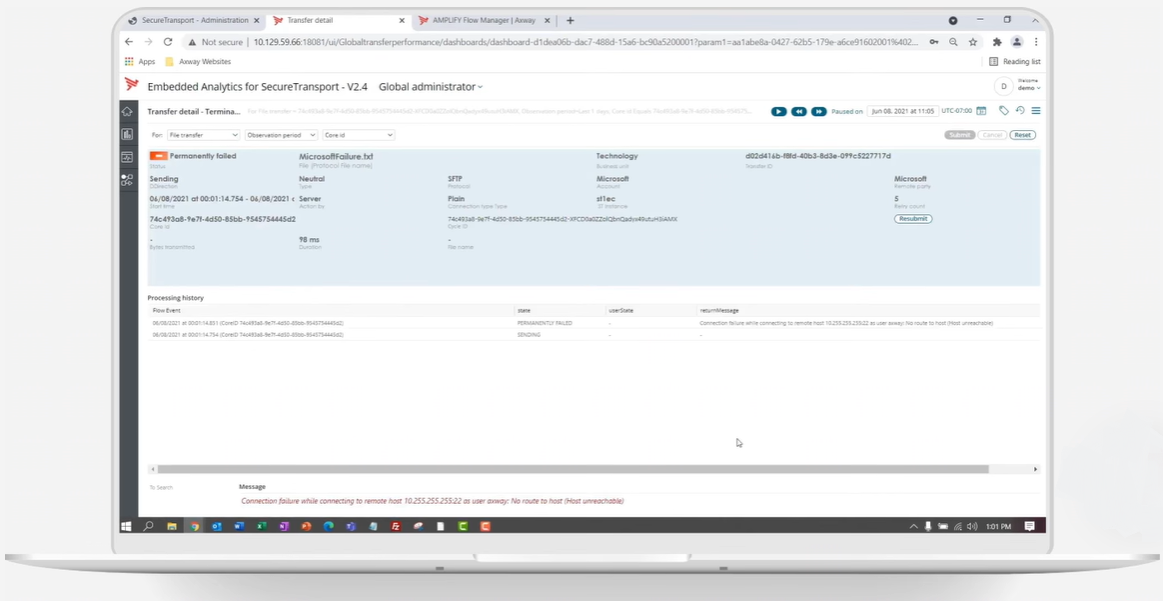The image size is (1163, 601).
Task: Open Outlook from taskbar
Action: (x=217, y=526)
